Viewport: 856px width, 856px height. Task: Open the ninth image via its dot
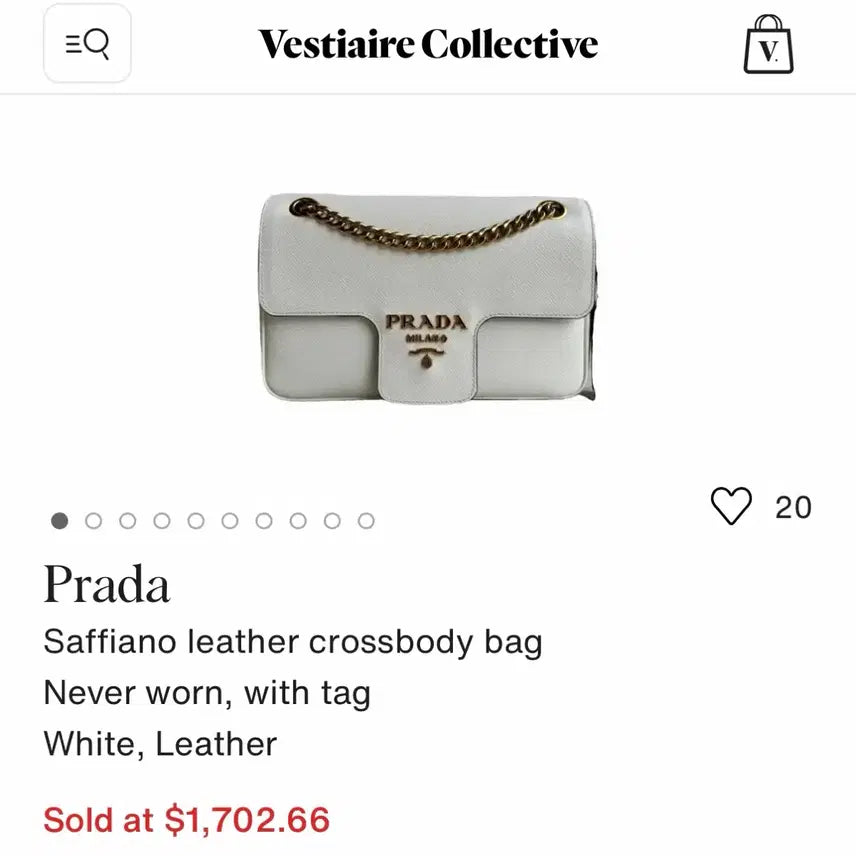pos(332,521)
